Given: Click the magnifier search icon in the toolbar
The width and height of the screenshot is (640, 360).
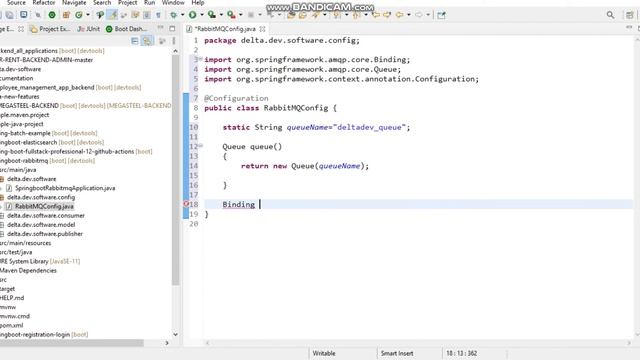Looking at the screenshot, I should click(610, 15).
